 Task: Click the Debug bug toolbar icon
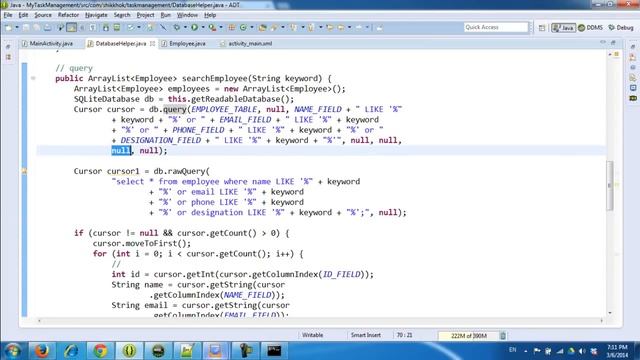176,27
